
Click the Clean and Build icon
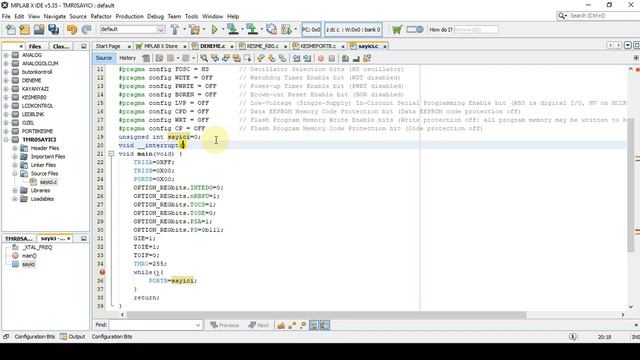coord(195,29)
